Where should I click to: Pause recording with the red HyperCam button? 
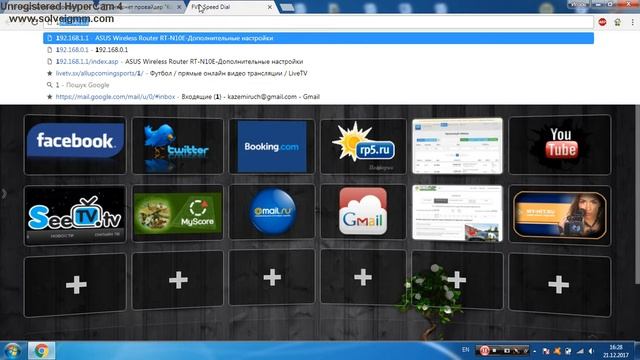tap(484, 350)
